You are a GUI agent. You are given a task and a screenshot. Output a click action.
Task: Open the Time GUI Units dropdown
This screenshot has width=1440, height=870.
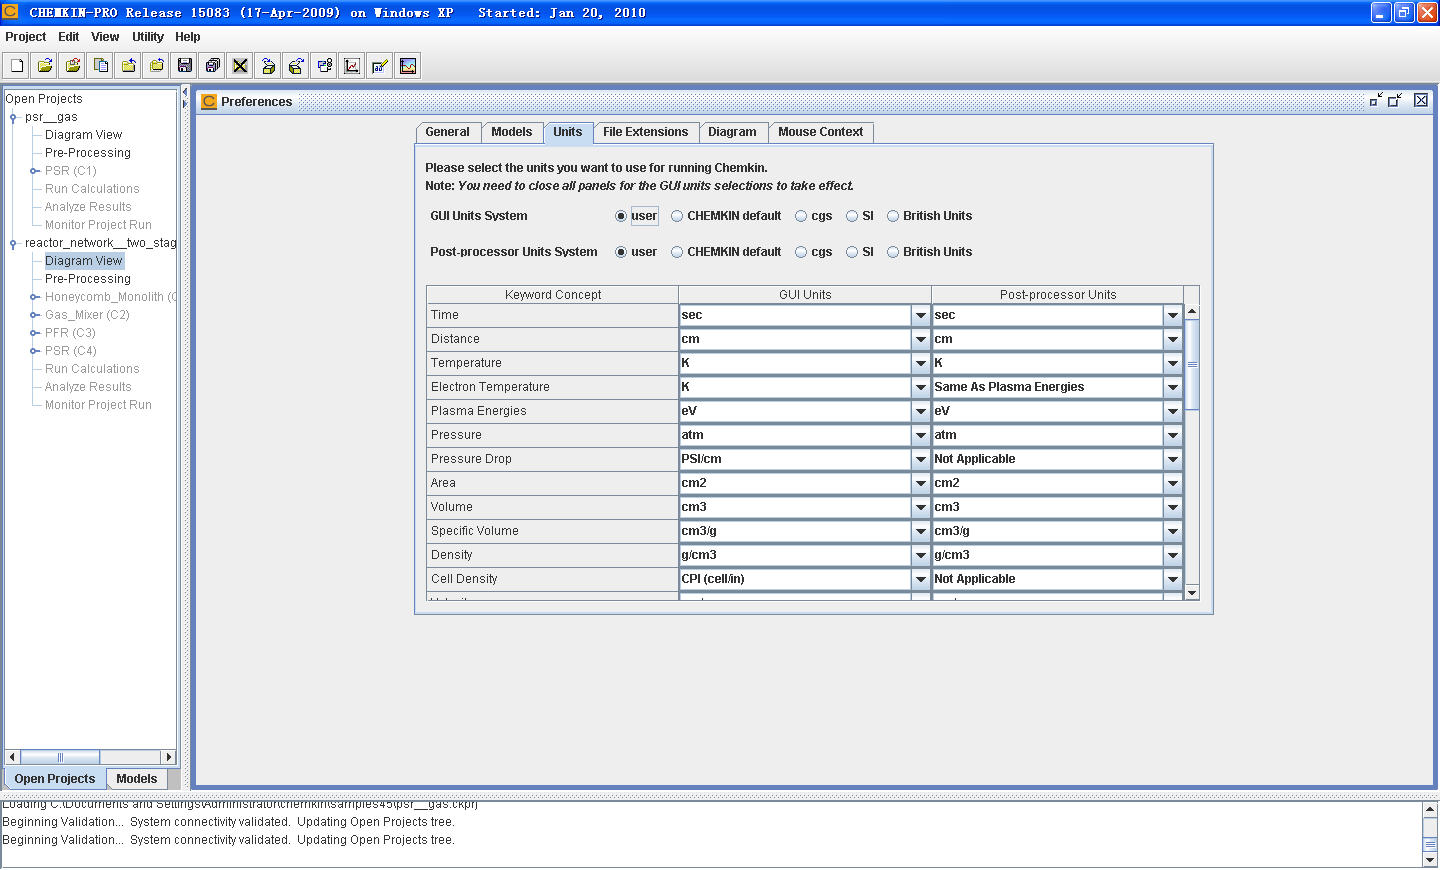(x=920, y=315)
